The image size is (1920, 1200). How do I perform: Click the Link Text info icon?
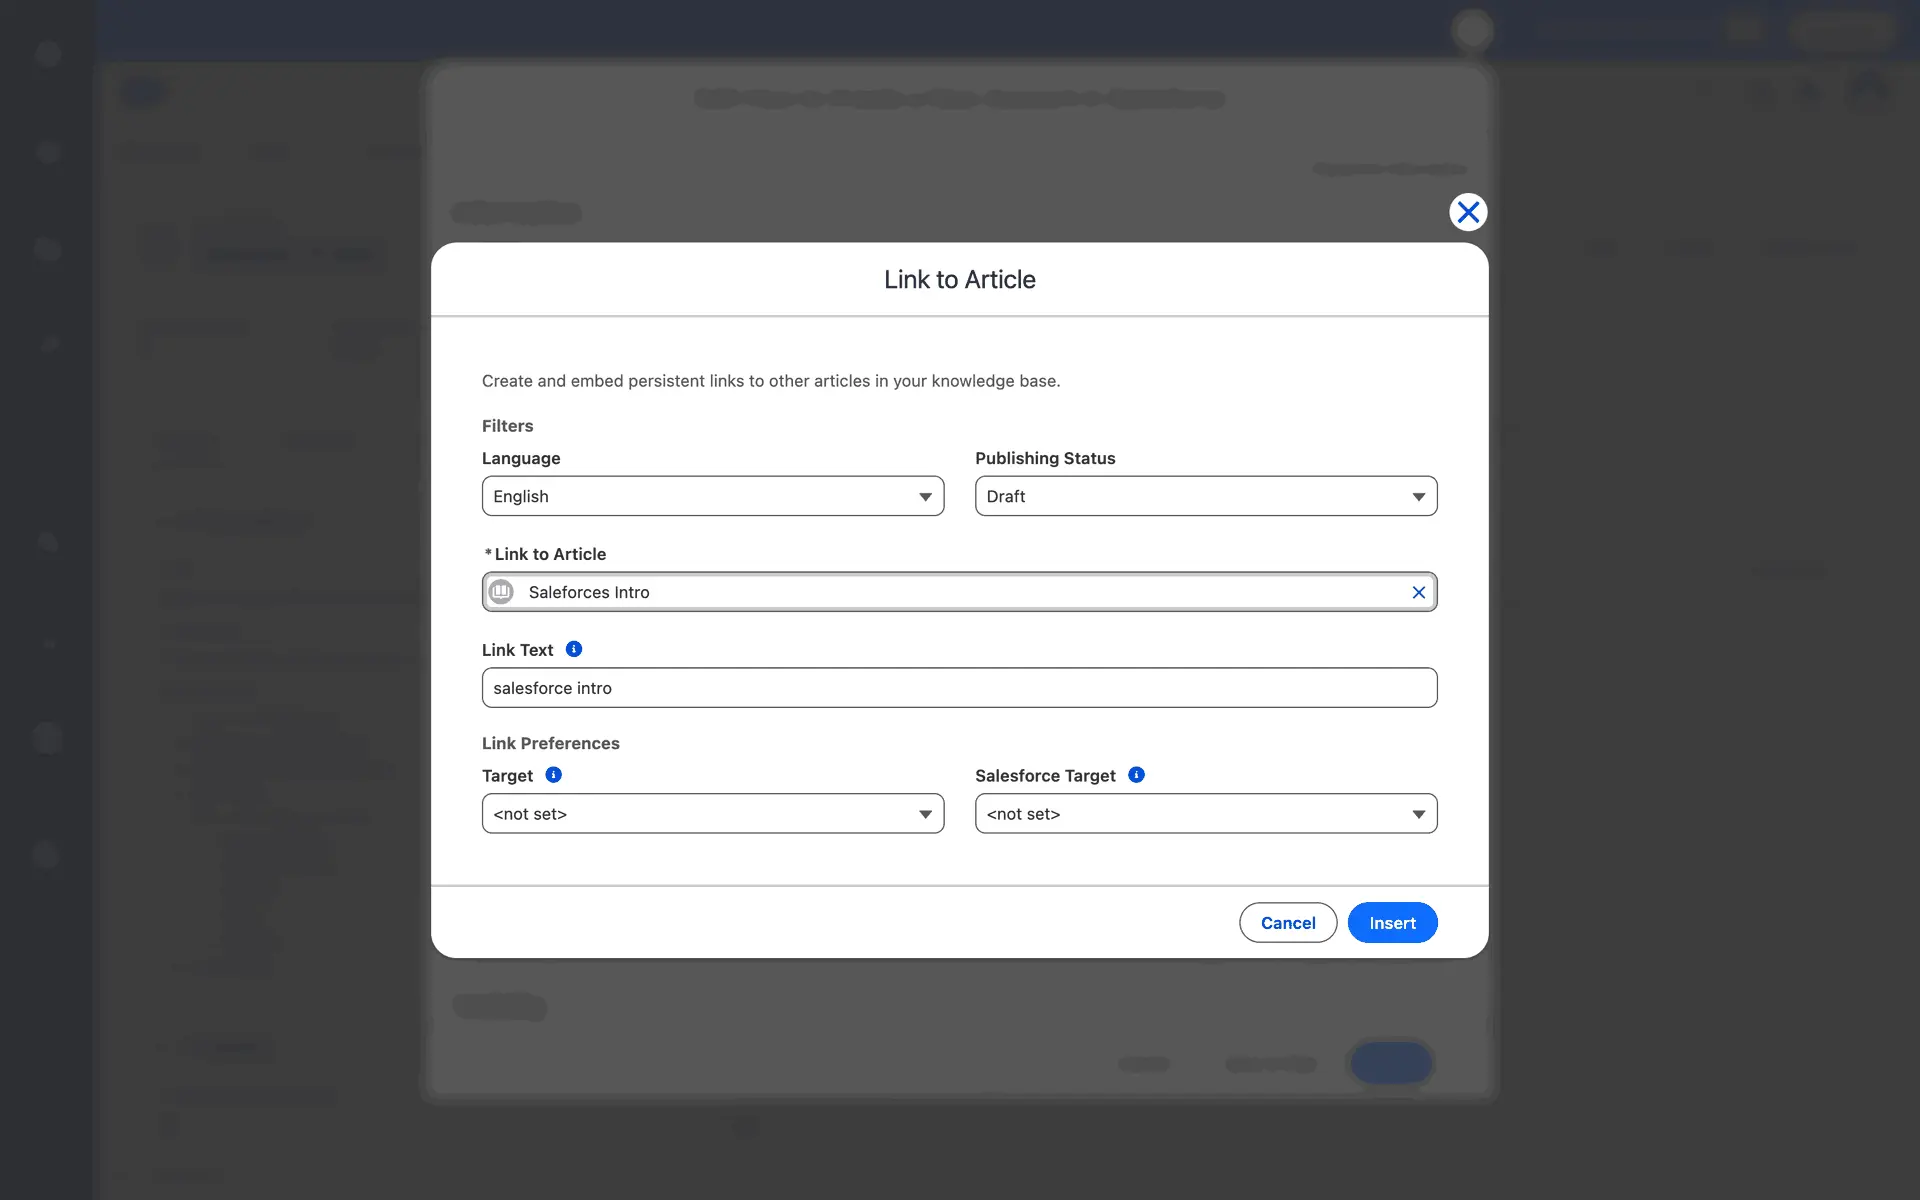pyautogui.click(x=574, y=649)
